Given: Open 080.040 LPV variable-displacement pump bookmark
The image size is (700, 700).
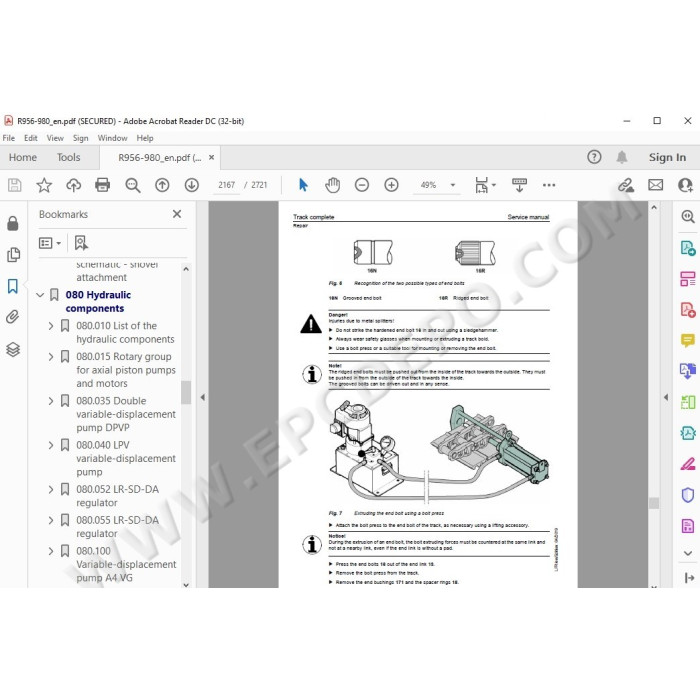Looking at the screenshot, I should 126,458.
